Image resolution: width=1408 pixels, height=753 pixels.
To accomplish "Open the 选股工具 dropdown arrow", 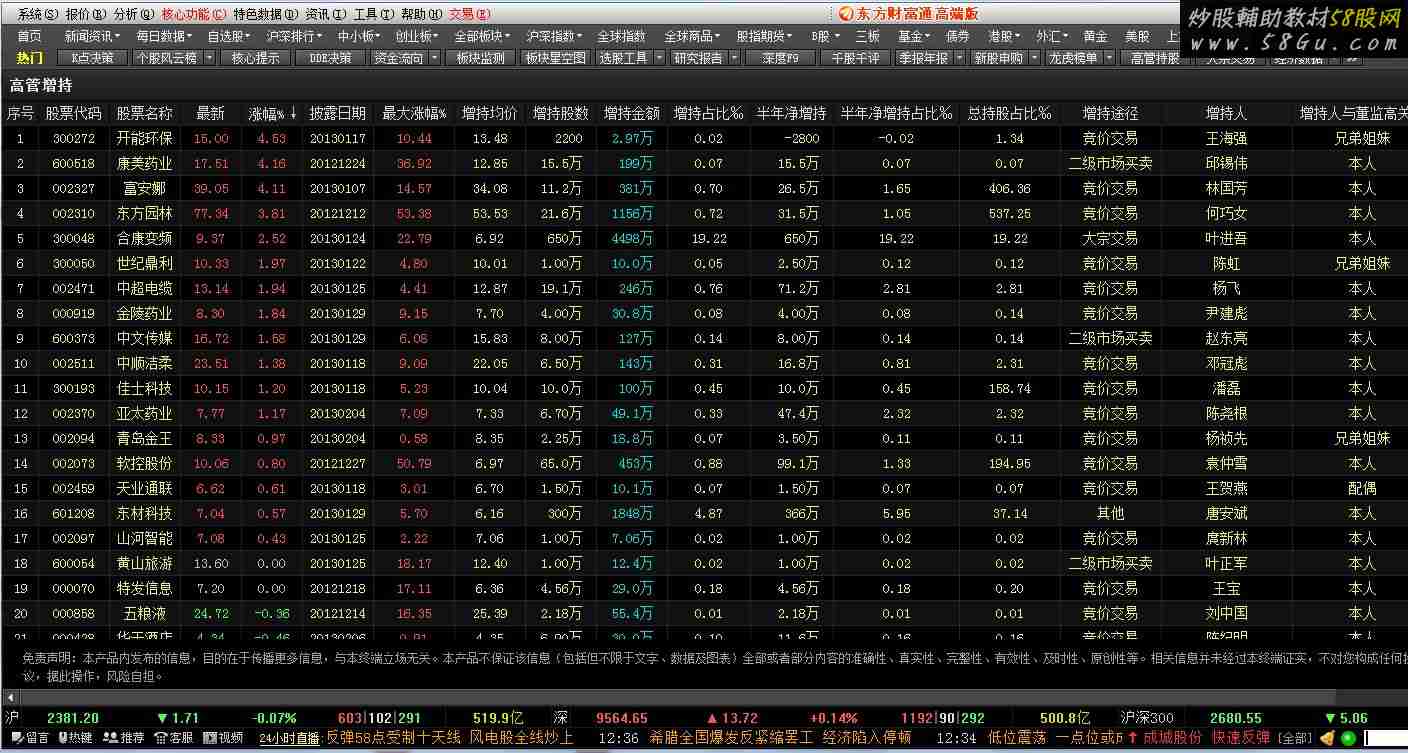I will point(657,58).
